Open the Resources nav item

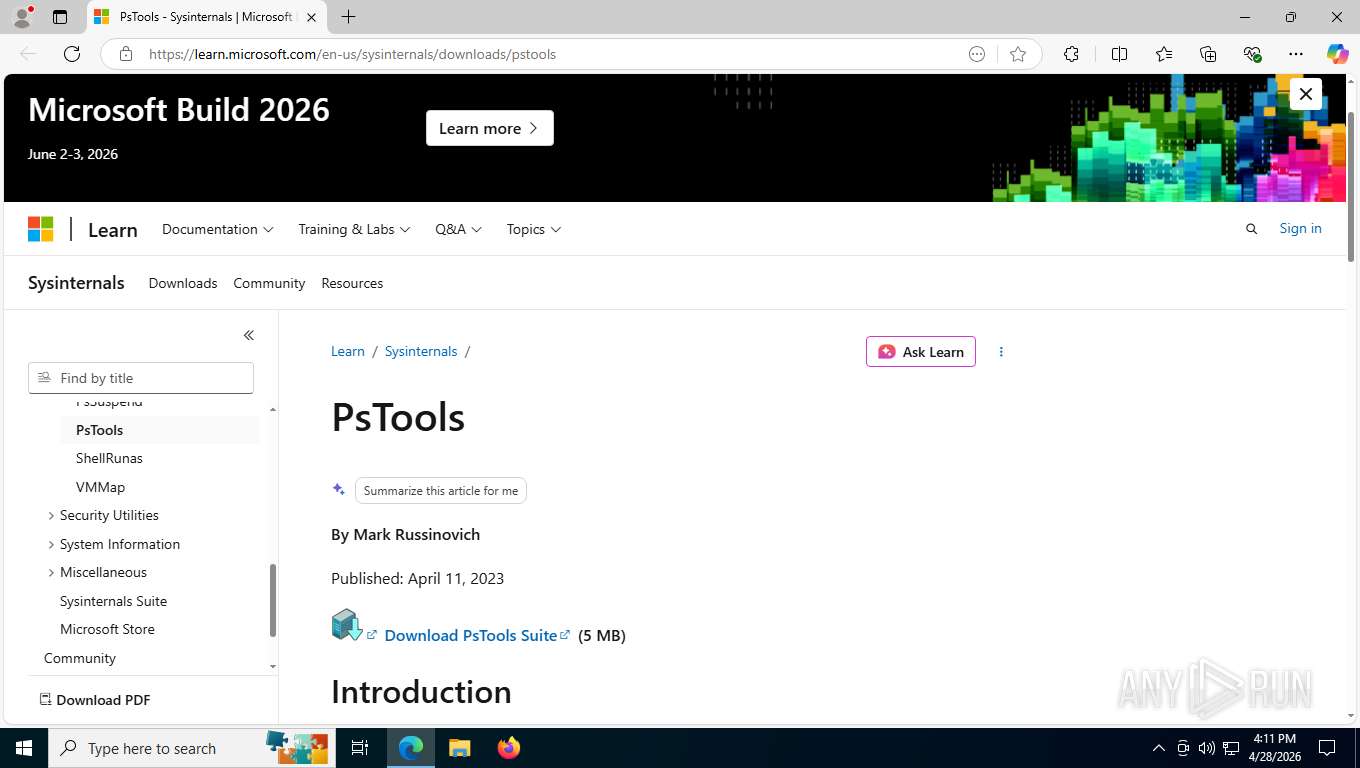[x=352, y=283]
